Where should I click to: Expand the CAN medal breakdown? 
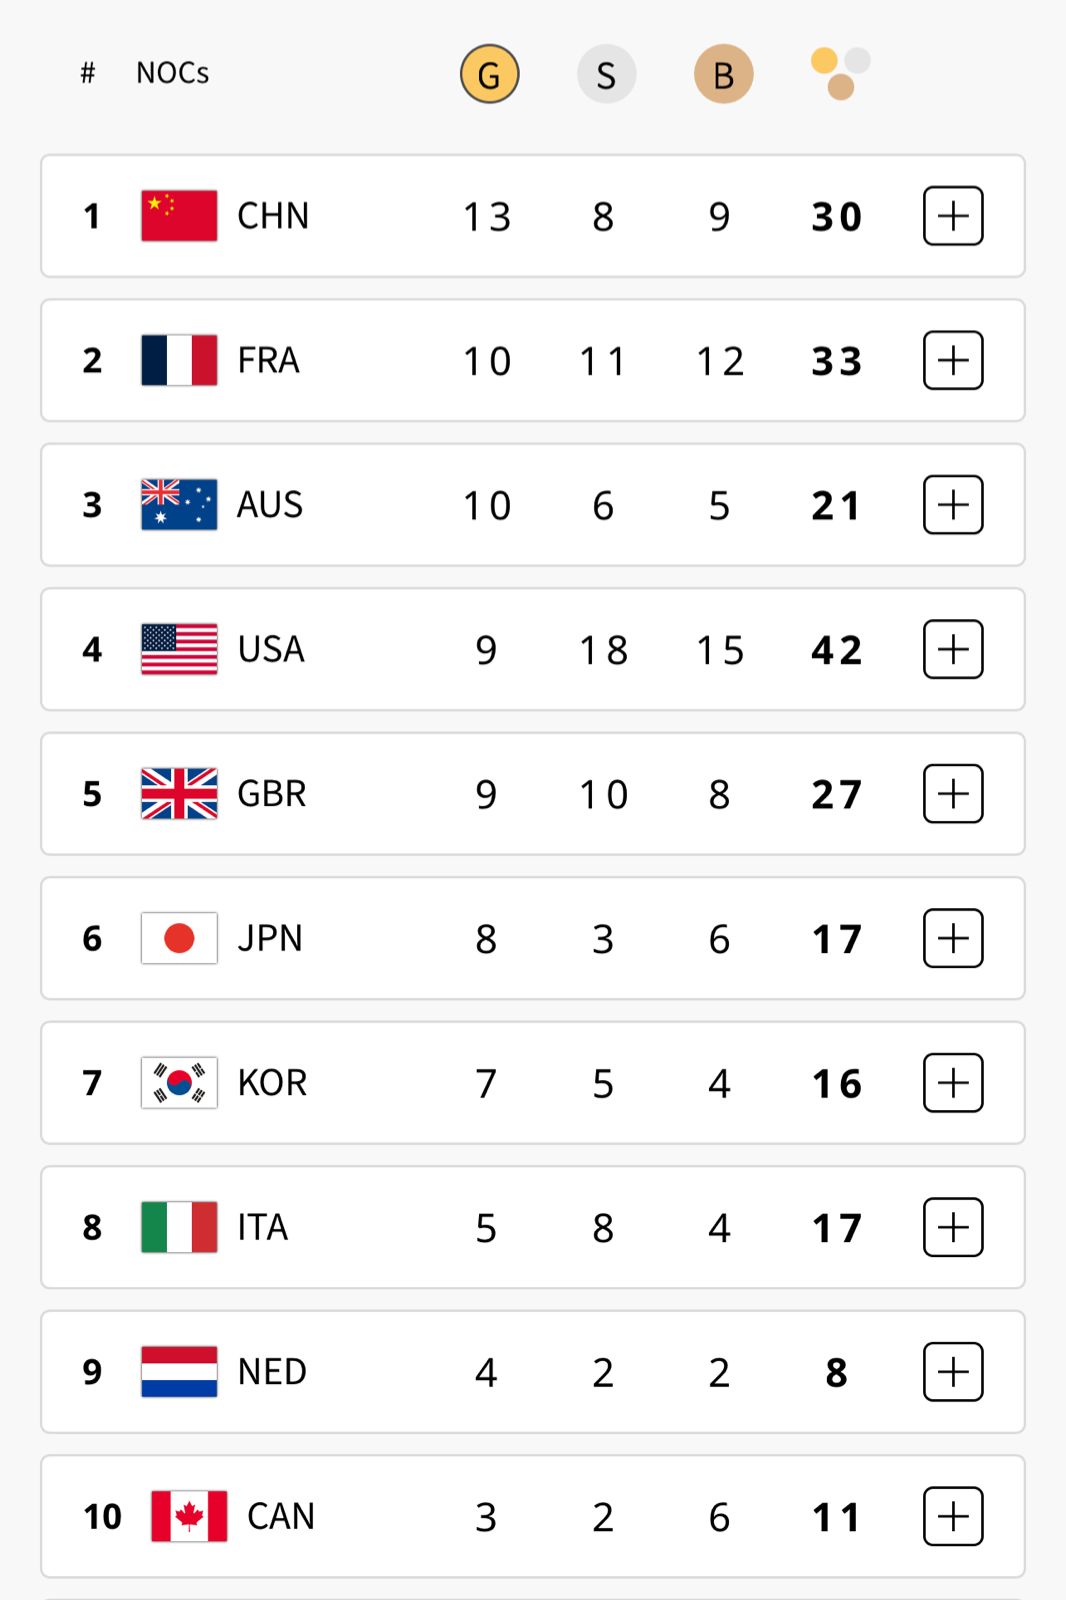[953, 1516]
